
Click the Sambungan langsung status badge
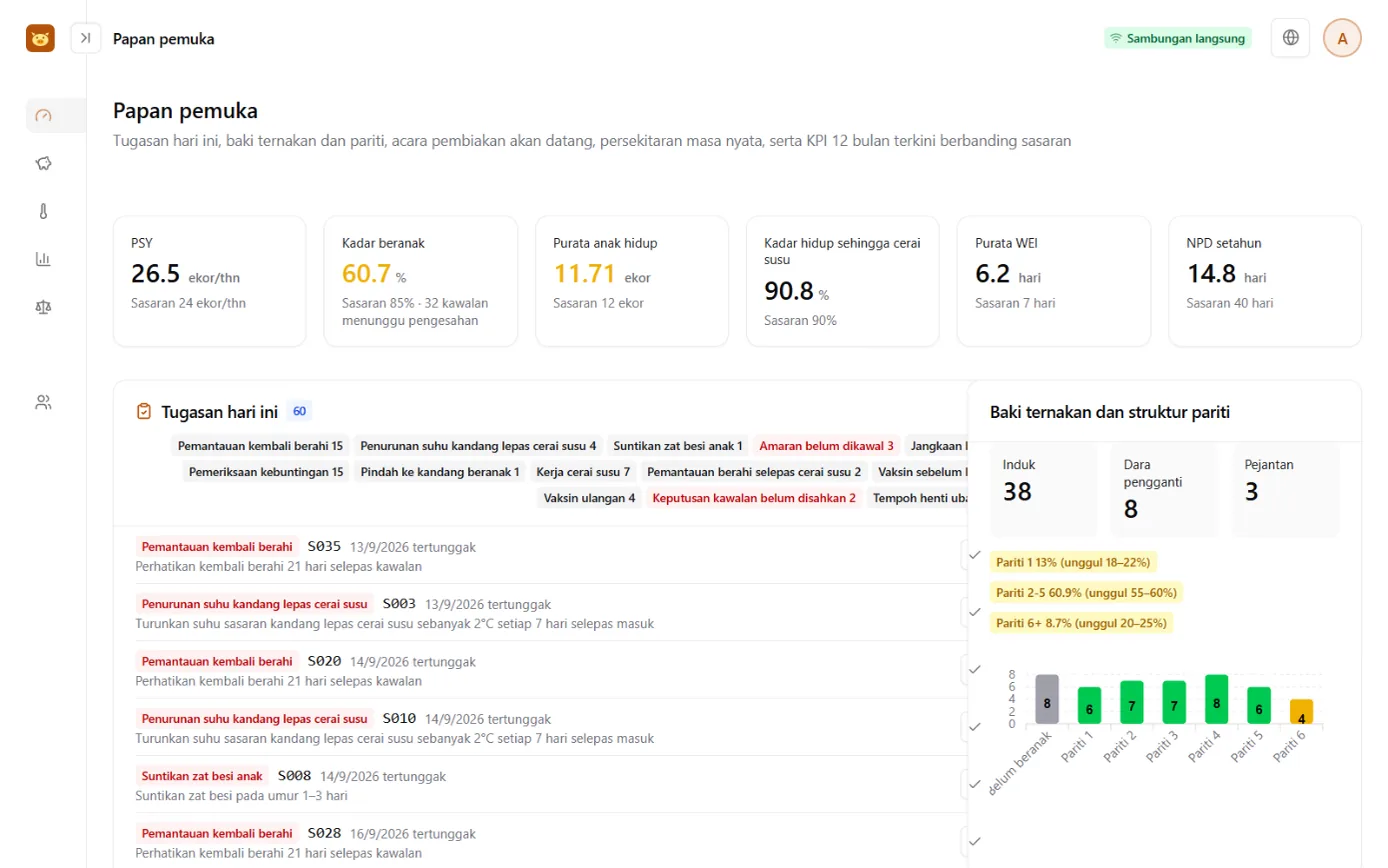point(1178,39)
